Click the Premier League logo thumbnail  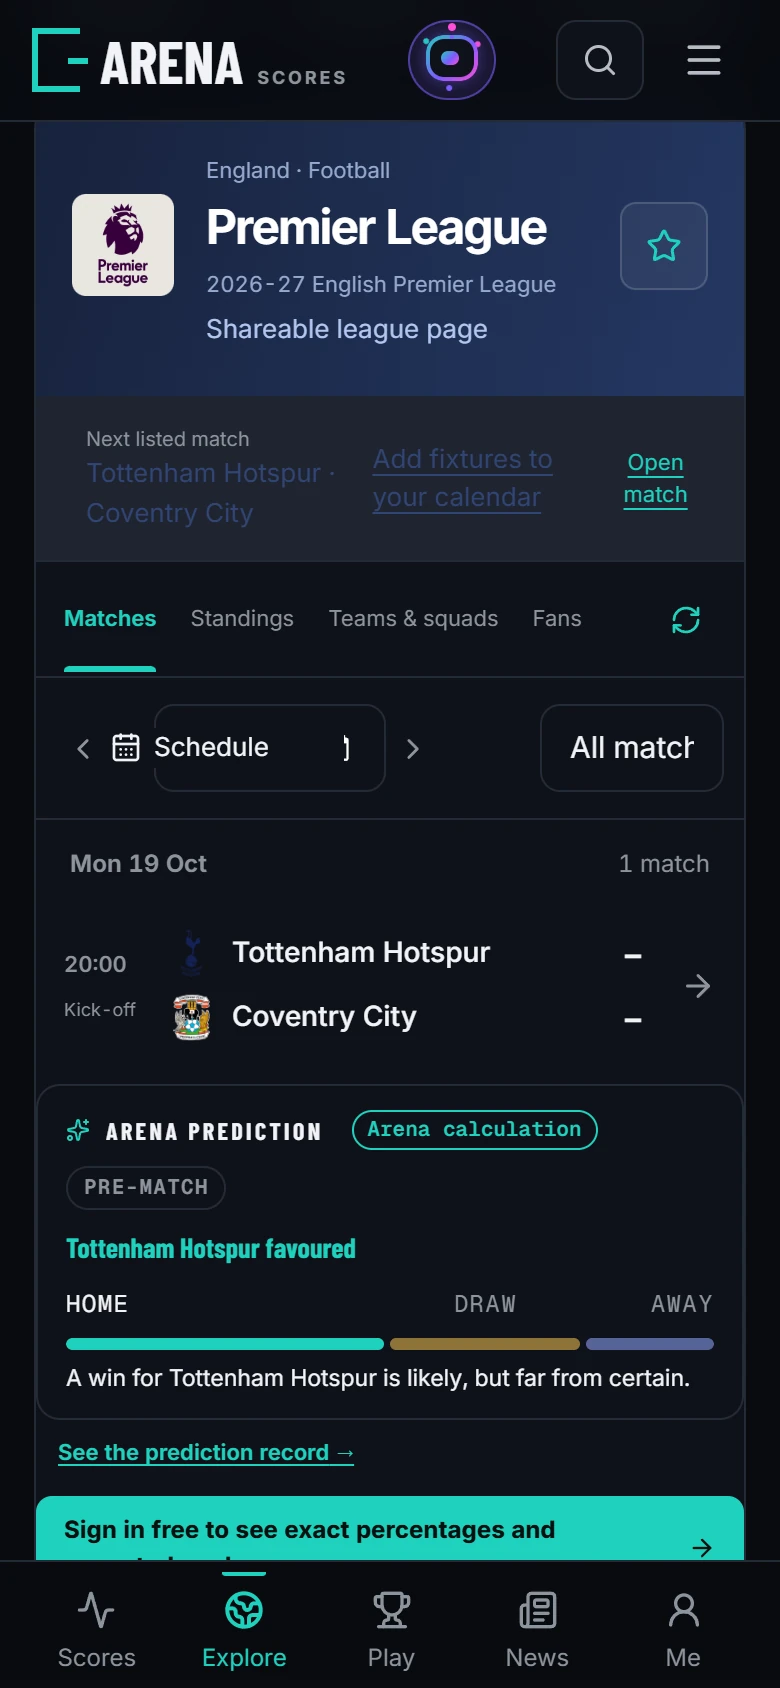[x=123, y=245]
